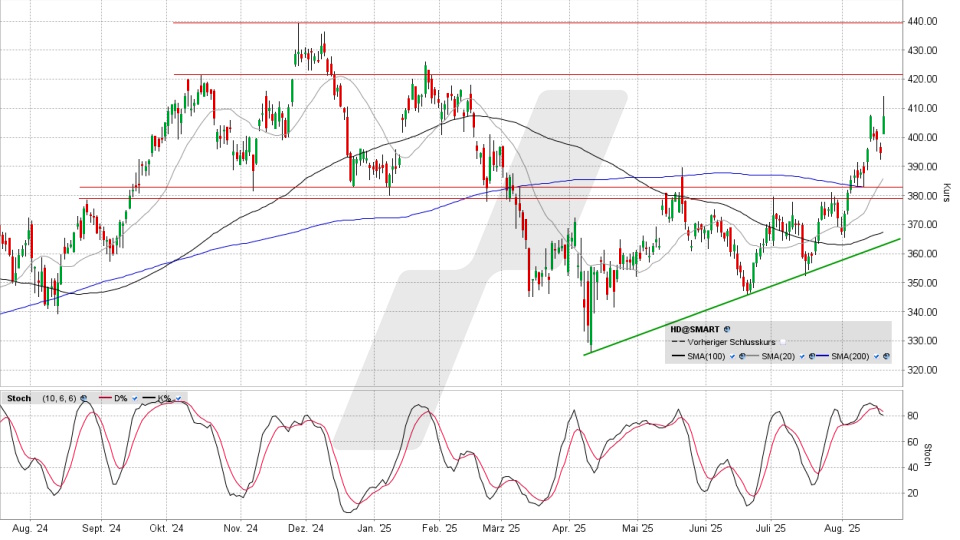The image size is (960, 540).
Task: Uncheck the D% line checkbox
Action: 135,399
